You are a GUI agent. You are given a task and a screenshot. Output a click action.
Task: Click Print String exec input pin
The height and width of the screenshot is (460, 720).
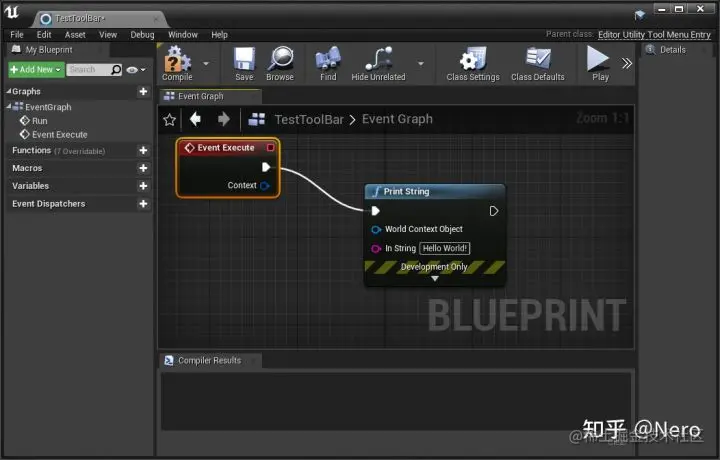pos(375,211)
